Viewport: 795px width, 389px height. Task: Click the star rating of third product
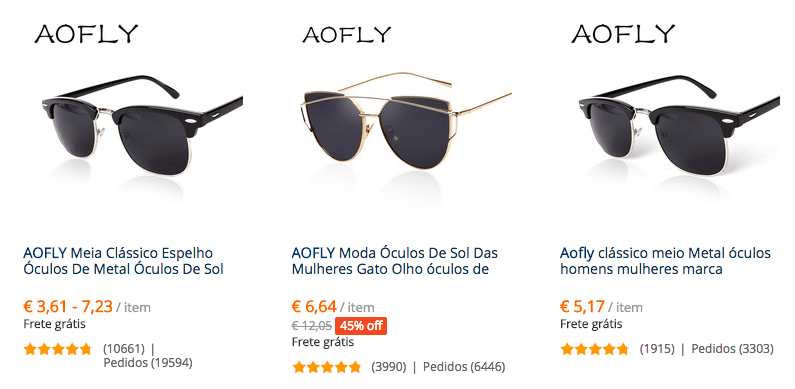coord(594,349)
